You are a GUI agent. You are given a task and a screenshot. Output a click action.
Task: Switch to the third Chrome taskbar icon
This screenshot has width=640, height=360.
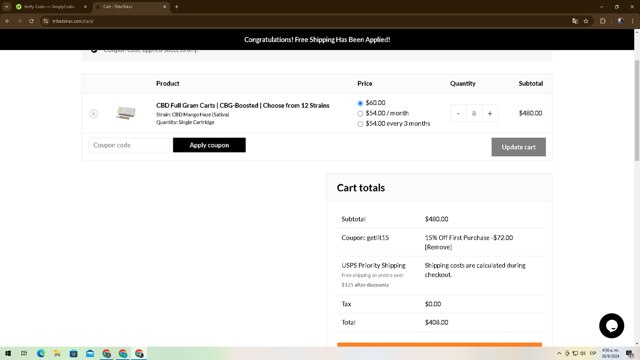[139, 353]
